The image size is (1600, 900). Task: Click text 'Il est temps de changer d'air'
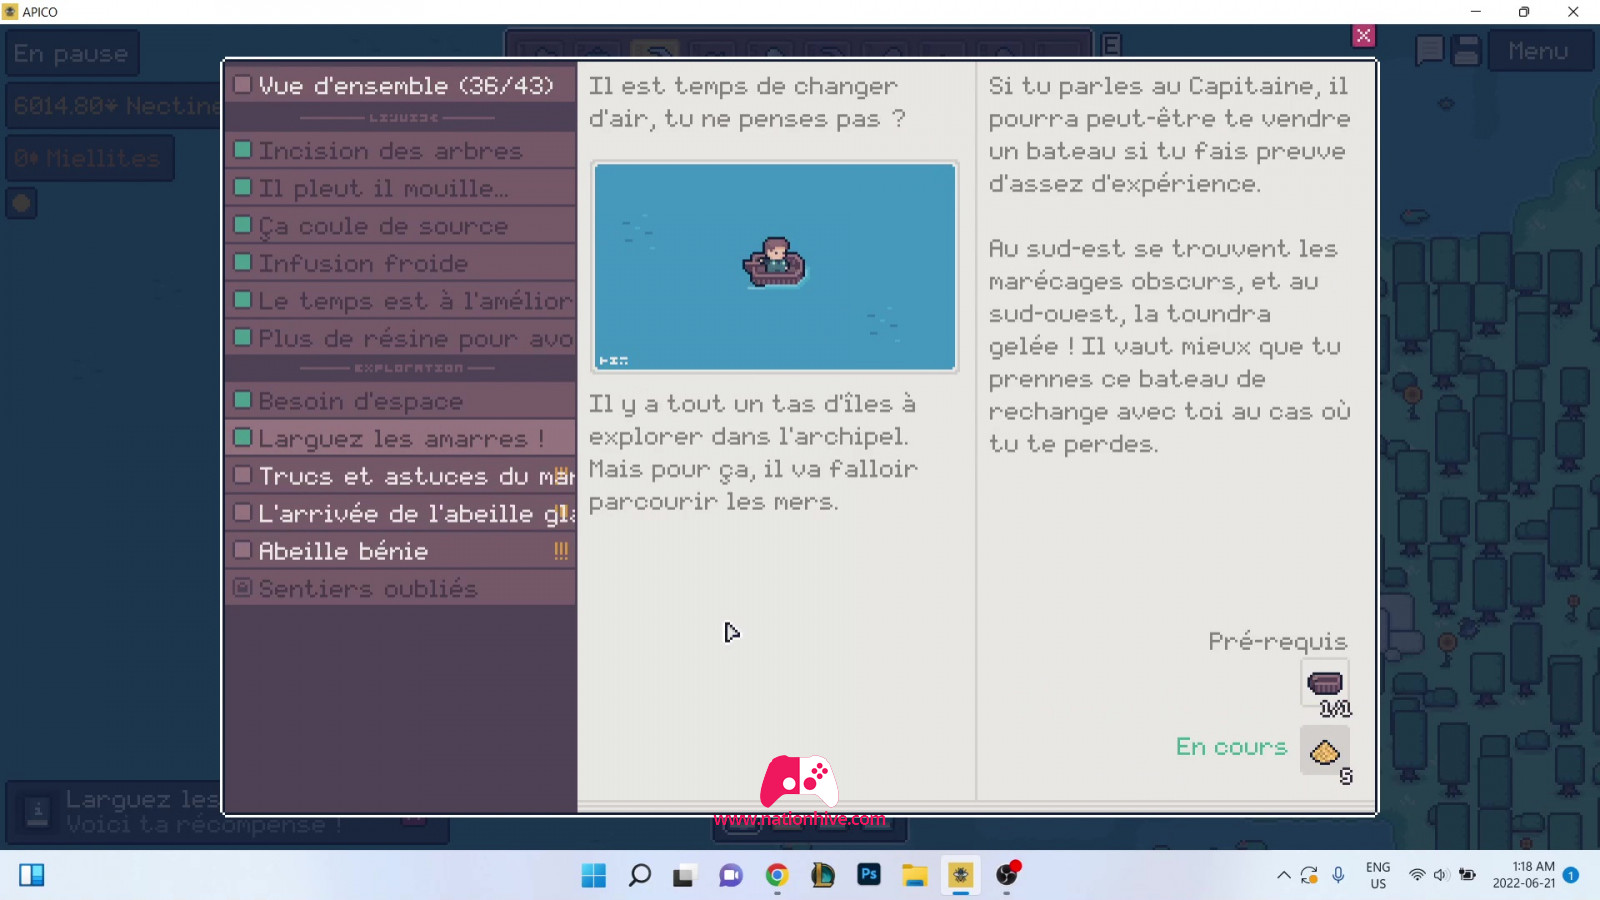pos(747,102)
